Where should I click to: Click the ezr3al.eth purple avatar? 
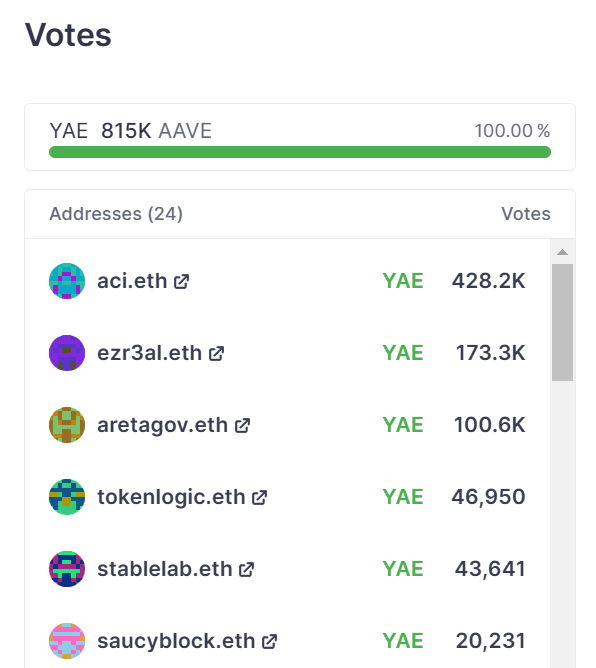[67, 353]
